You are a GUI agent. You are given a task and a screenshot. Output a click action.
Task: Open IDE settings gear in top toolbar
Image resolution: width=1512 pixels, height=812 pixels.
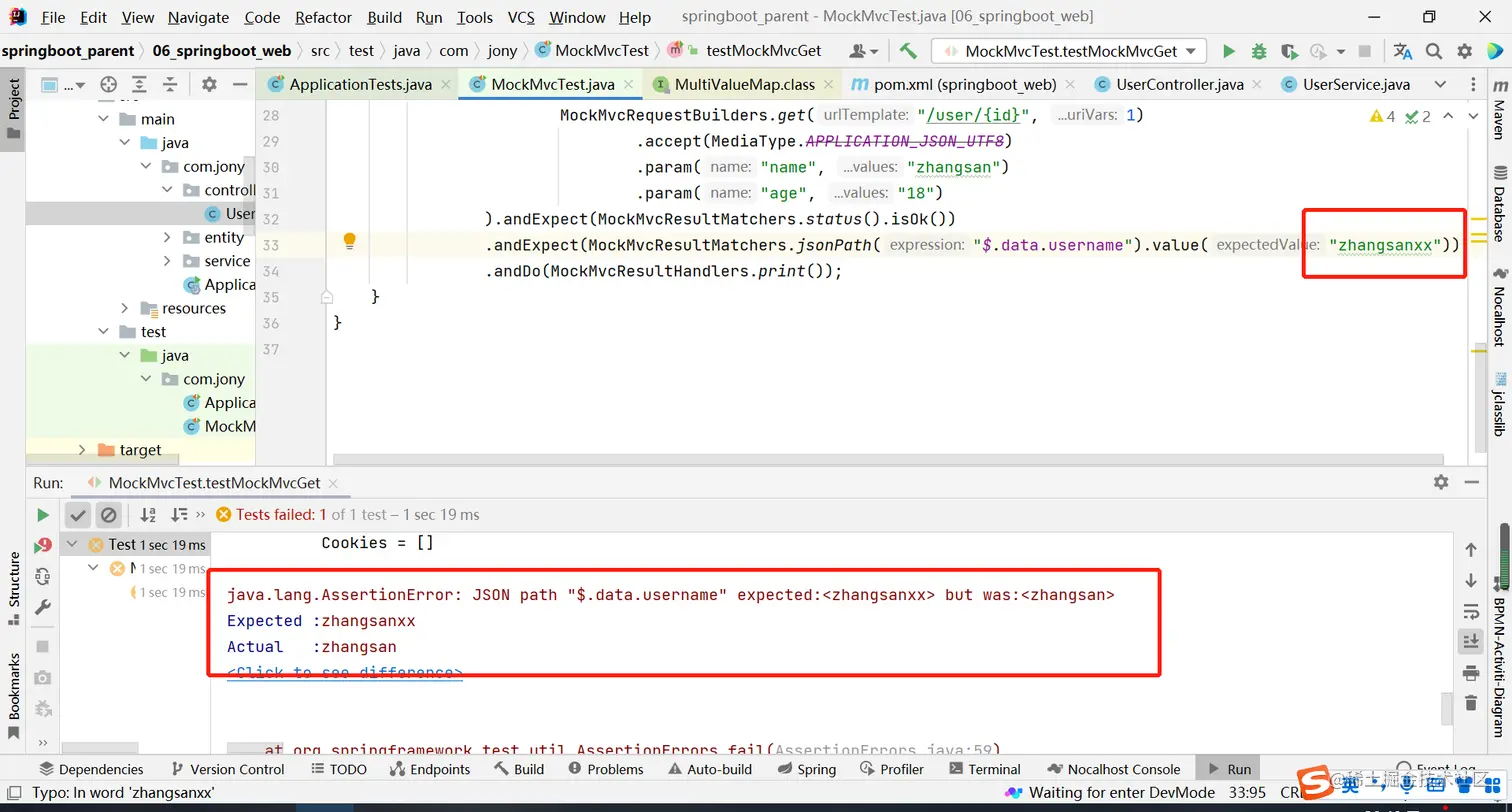[x=1464, y=51]
